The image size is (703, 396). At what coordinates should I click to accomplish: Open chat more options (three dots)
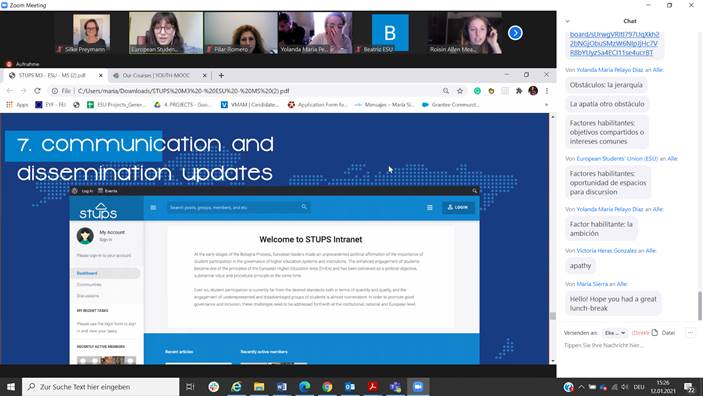click(x=690, y=333)
